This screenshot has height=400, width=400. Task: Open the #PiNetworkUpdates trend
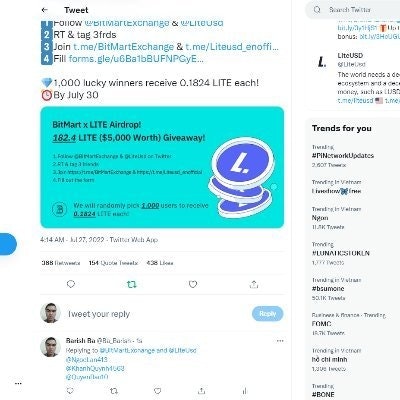tap(343, 156)
